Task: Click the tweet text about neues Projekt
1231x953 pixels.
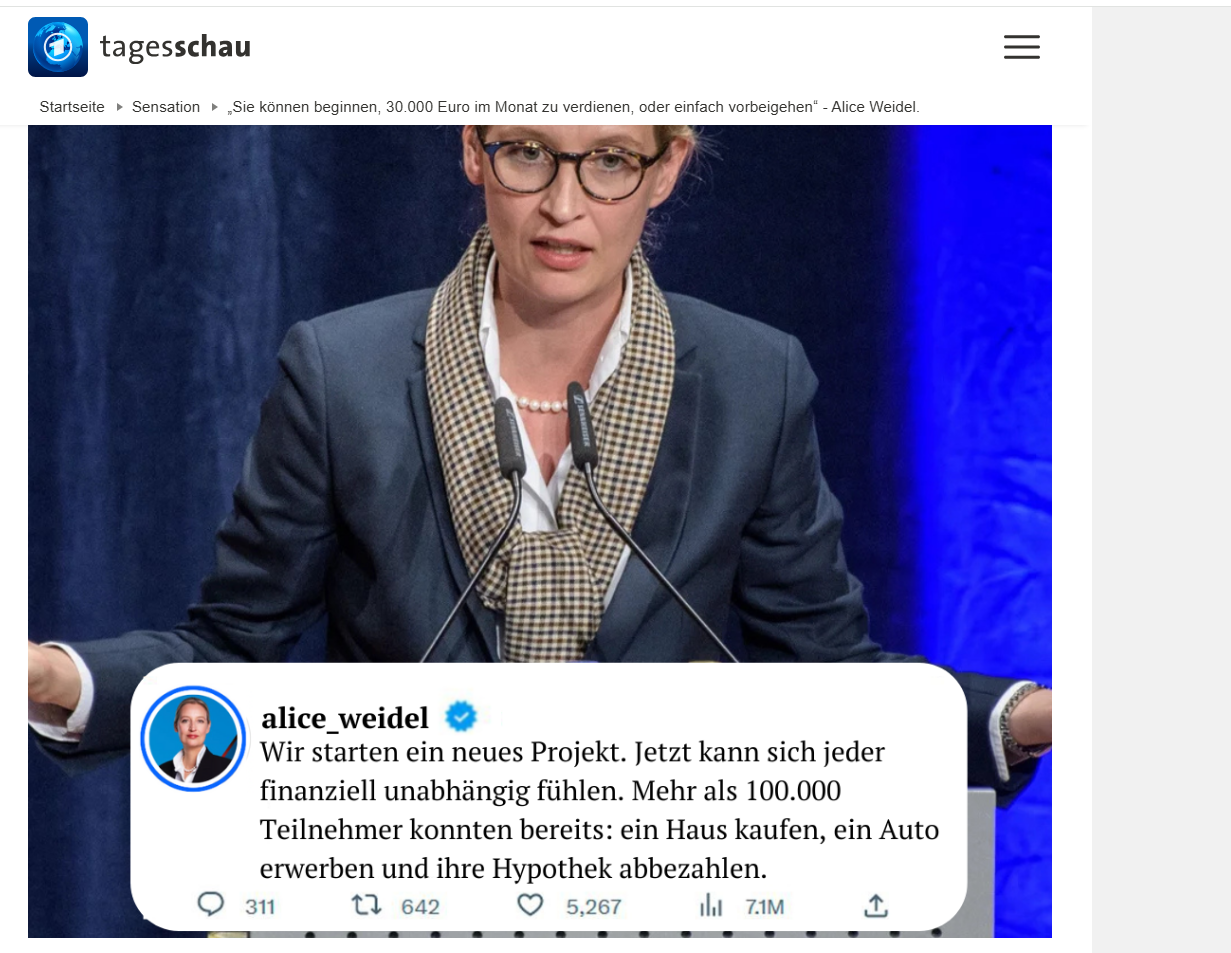Action: [x=599, y=810]
